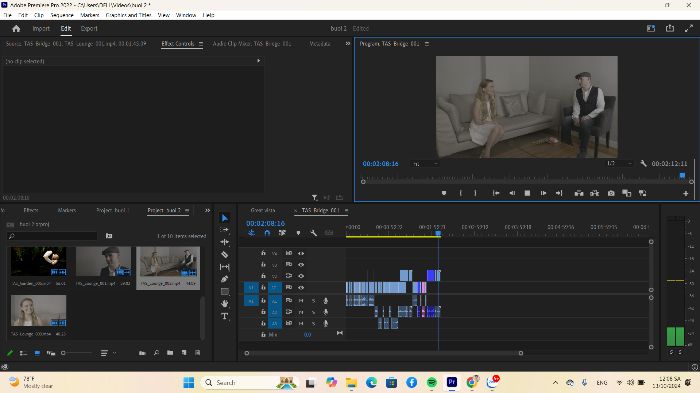Select the Pen tool in the tools panel
This screenshot has width=700, height=393.
pyautogui.click(x=225, y=279)
